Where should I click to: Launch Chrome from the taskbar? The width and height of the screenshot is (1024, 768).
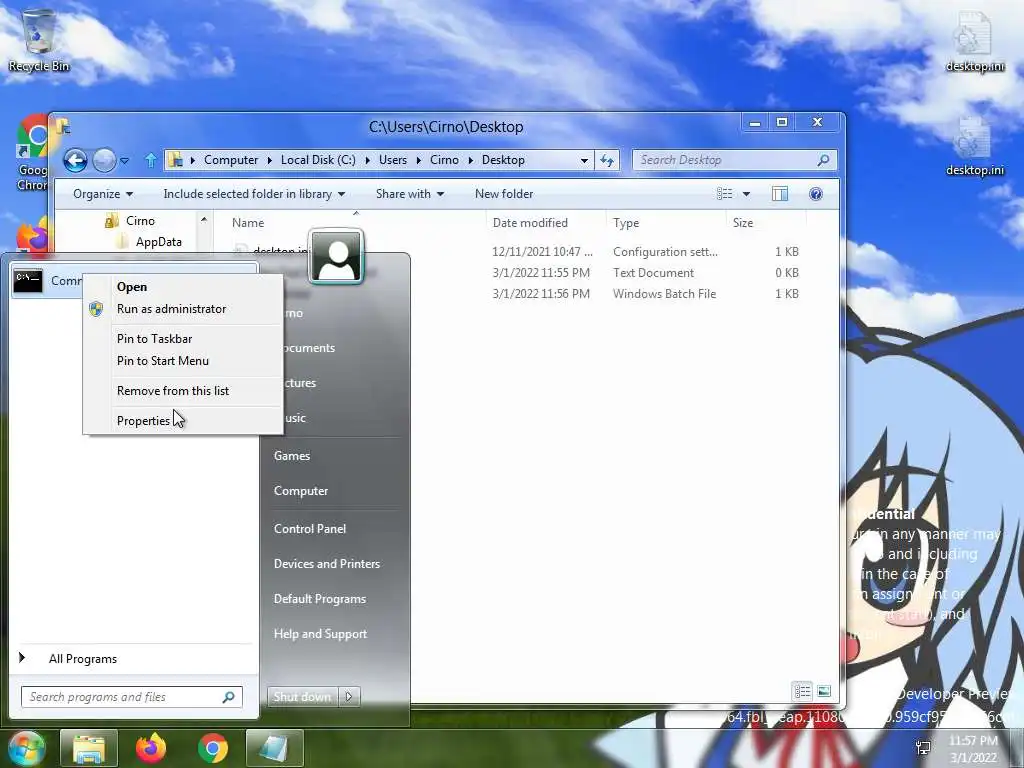pyautogui.click(x=213, y=748)
